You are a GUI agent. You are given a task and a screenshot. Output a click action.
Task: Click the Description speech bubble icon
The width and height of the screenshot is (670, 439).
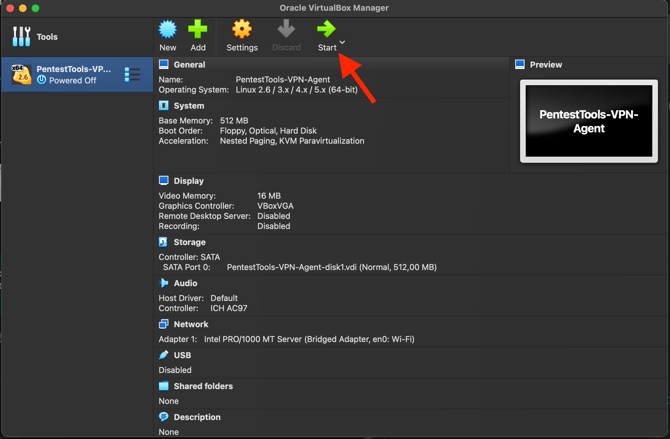[164, 417]
